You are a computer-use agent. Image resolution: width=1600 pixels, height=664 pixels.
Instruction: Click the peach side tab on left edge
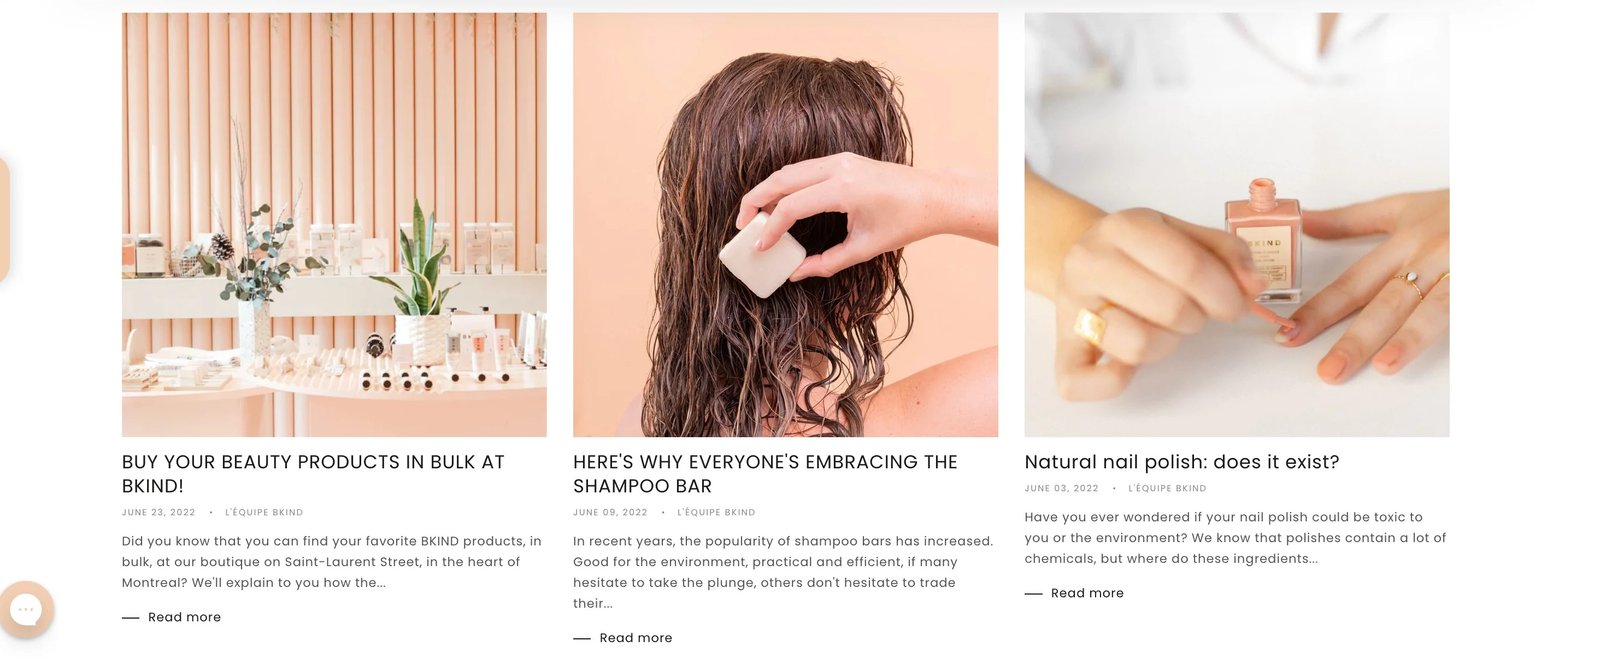pos(4,218)
